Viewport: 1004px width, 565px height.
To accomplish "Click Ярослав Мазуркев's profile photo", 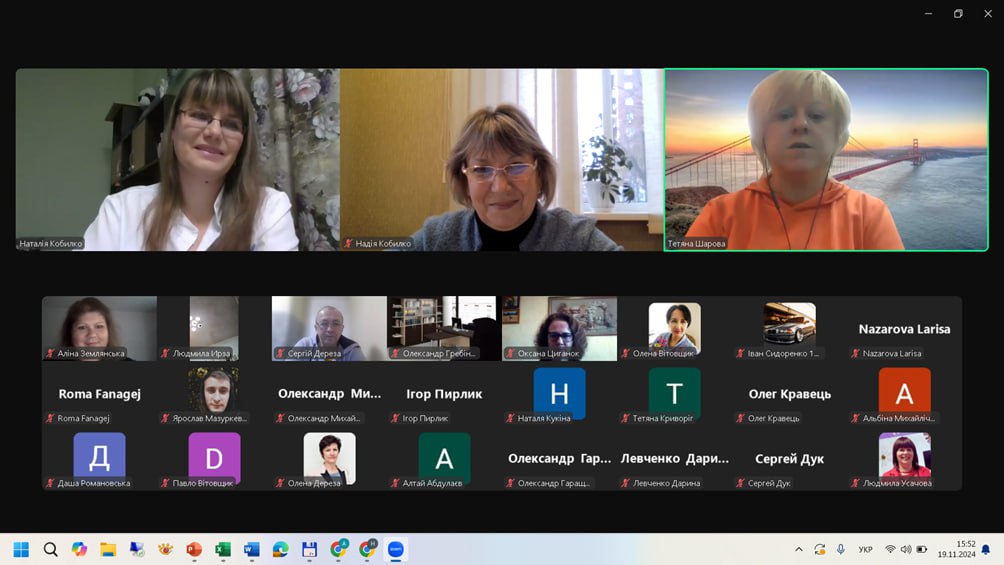I will [215, 389].
